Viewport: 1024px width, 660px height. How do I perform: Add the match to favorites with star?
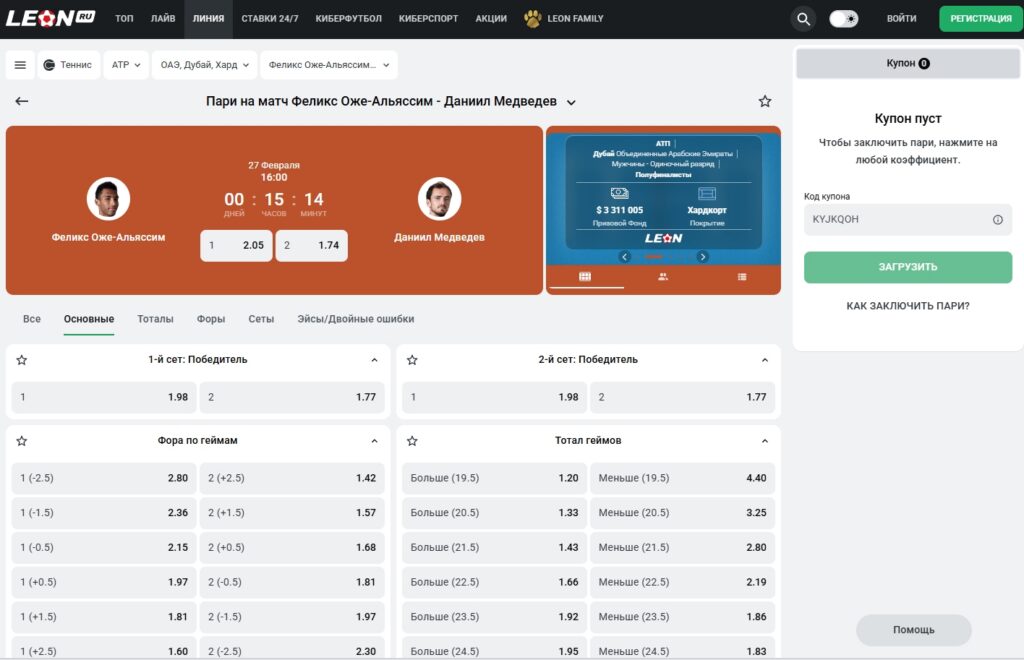pos(765,101)
